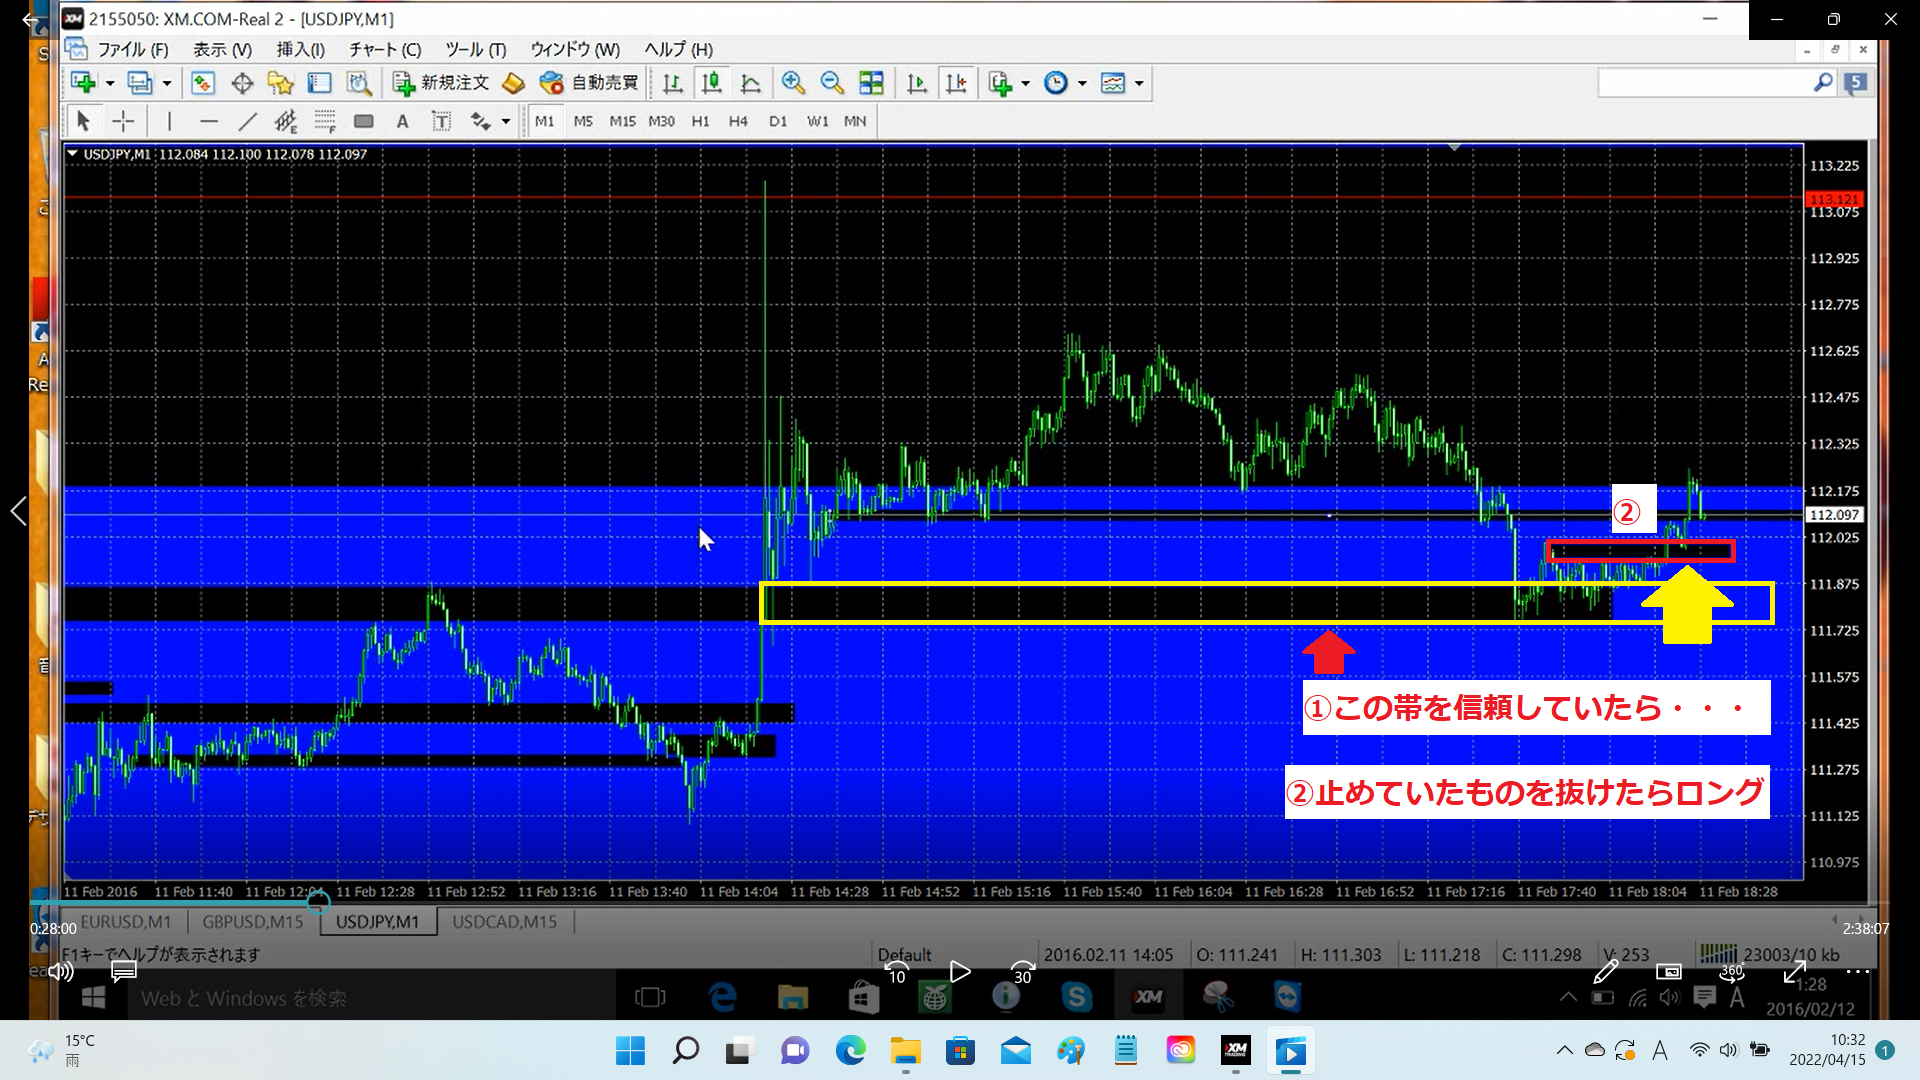
Task: Switch to the GBPUSD,M15 chart tab
Action: tap(252, 921)
